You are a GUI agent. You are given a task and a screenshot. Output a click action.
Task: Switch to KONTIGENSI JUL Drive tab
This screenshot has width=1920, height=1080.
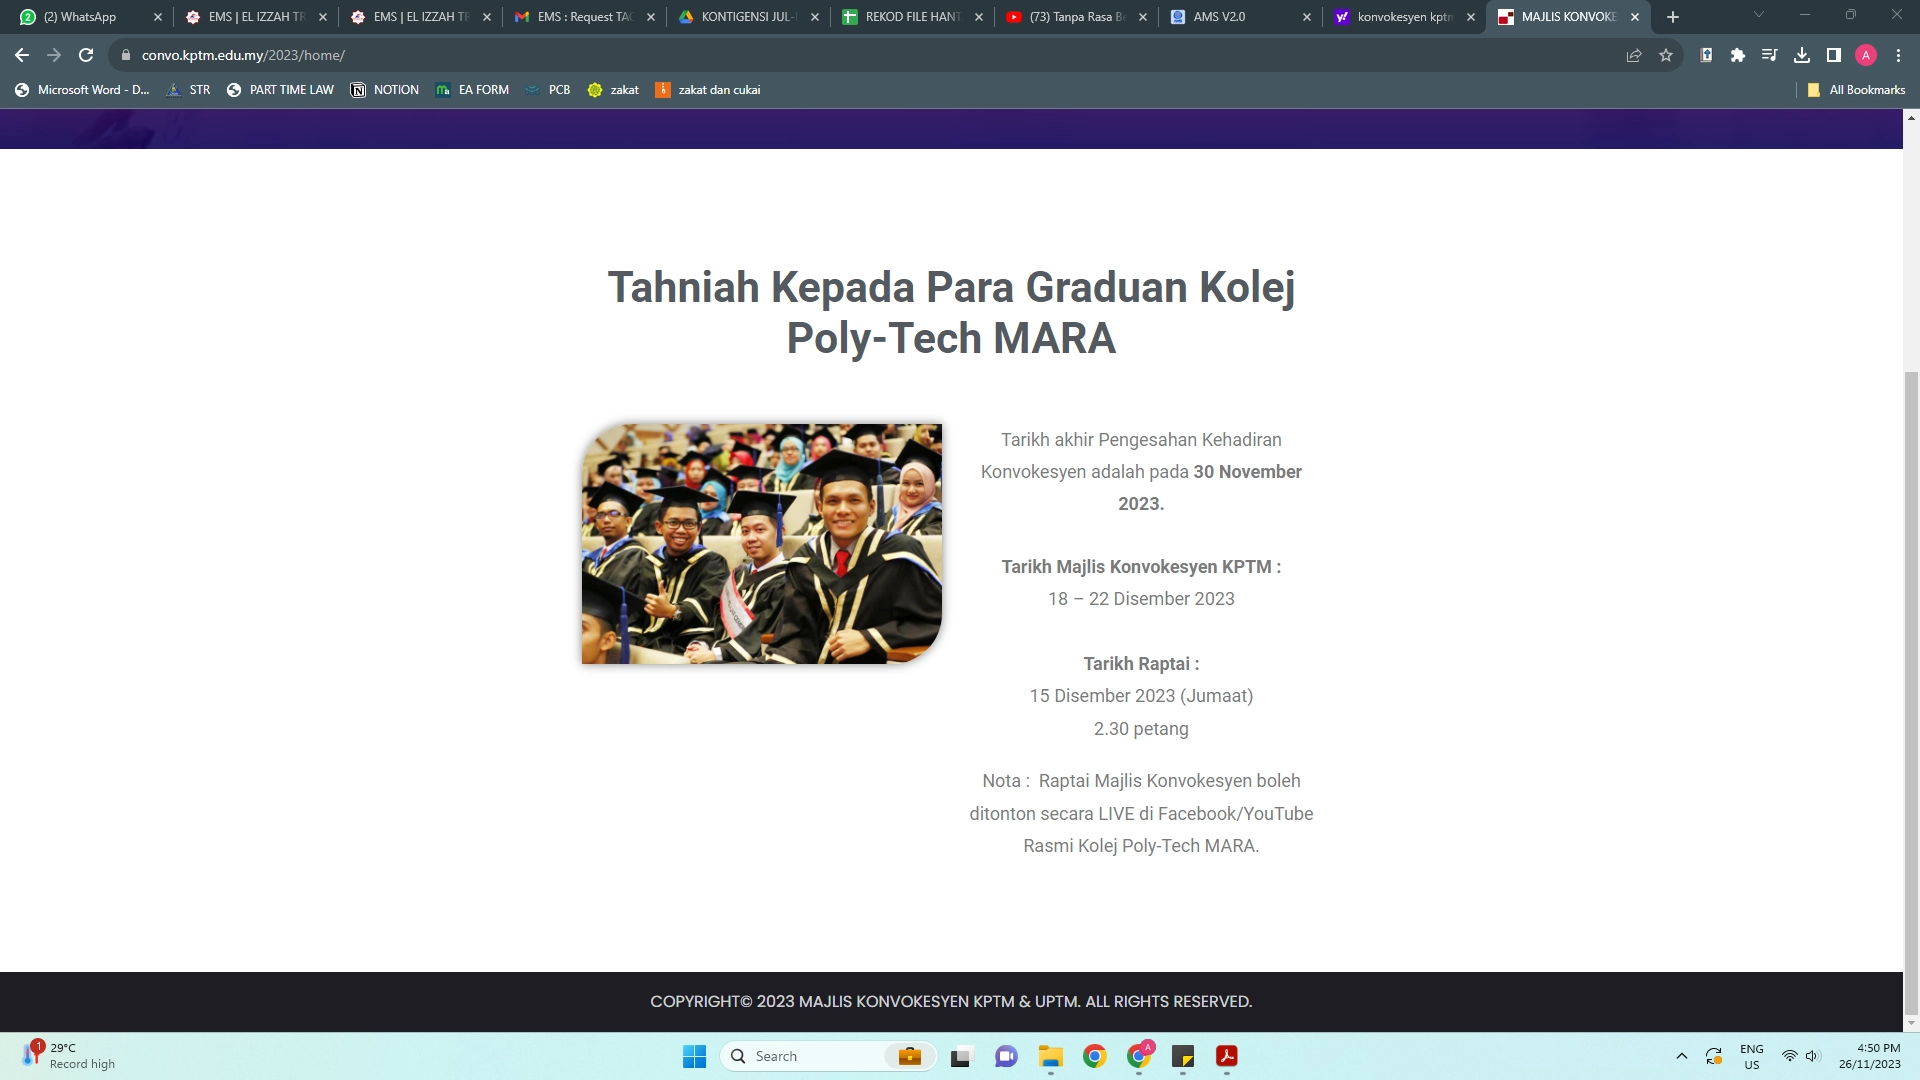click(747, 17)
